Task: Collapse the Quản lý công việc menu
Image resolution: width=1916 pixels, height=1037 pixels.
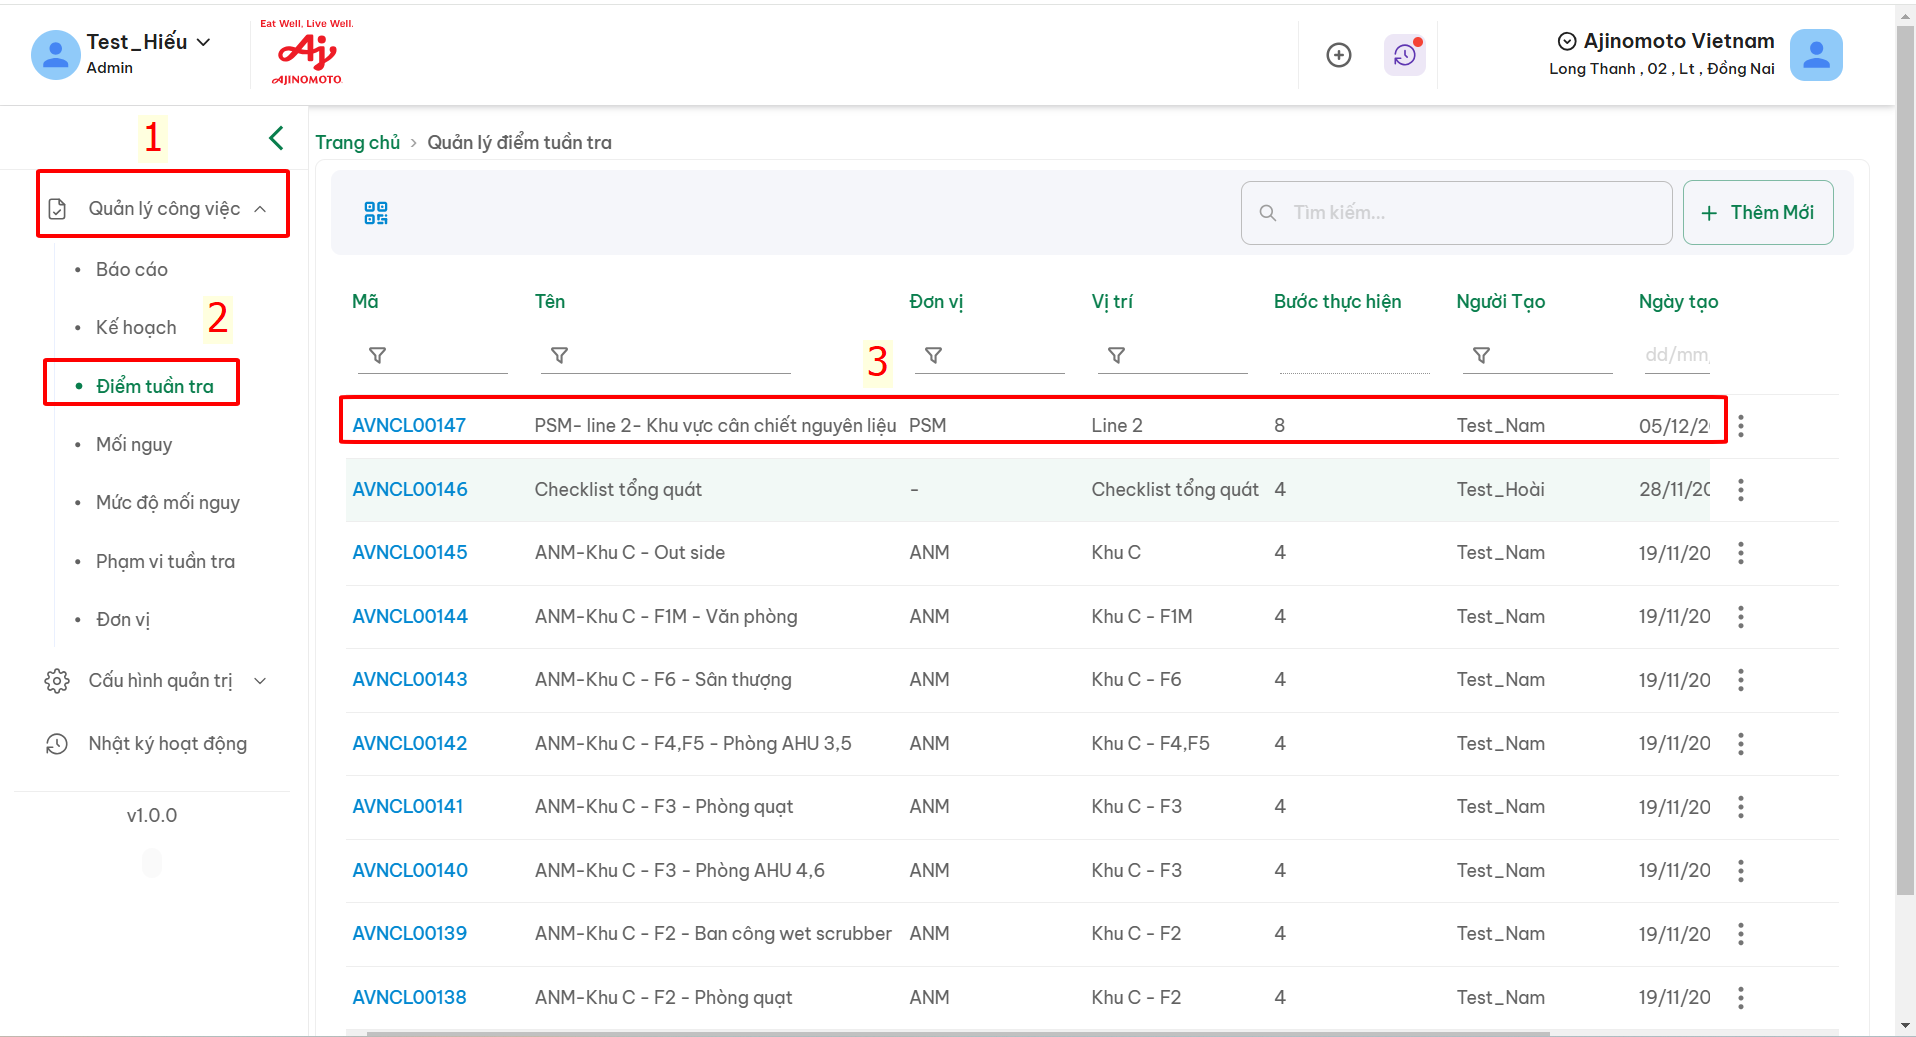Action: coord(261,209)
